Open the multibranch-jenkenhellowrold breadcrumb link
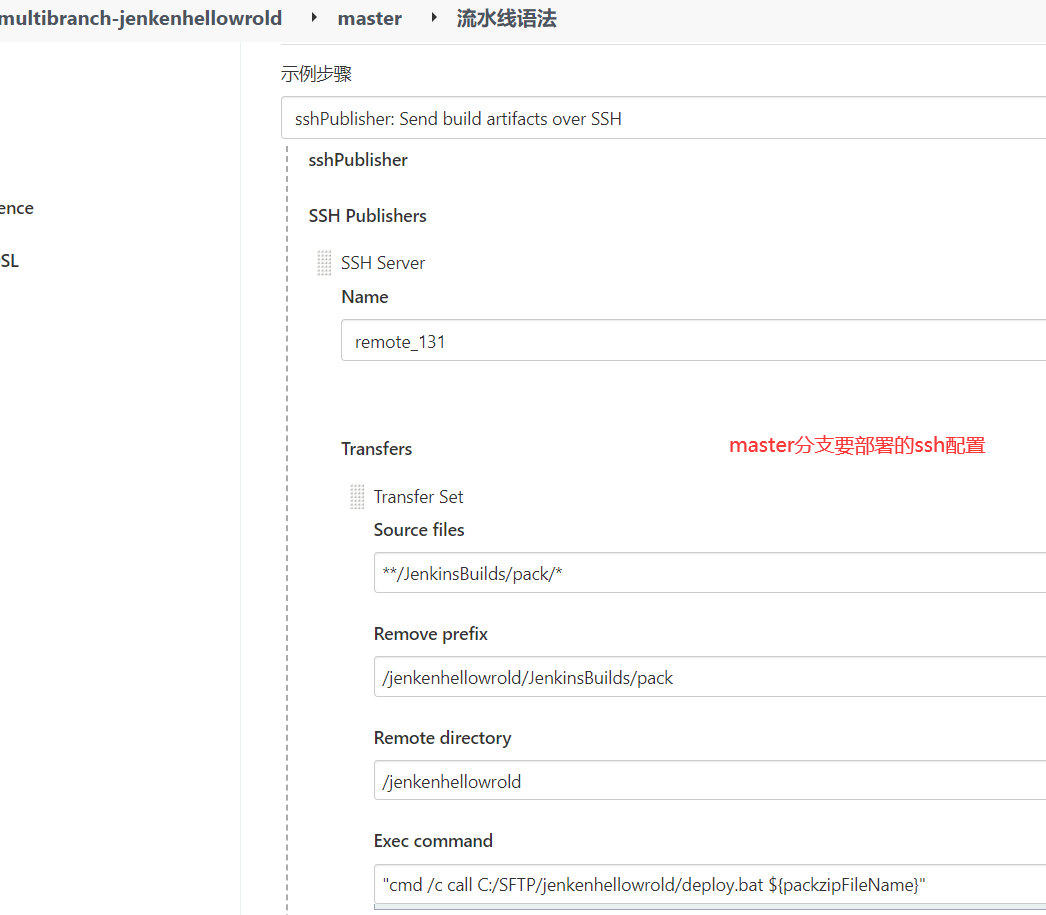 pos(141,18)
